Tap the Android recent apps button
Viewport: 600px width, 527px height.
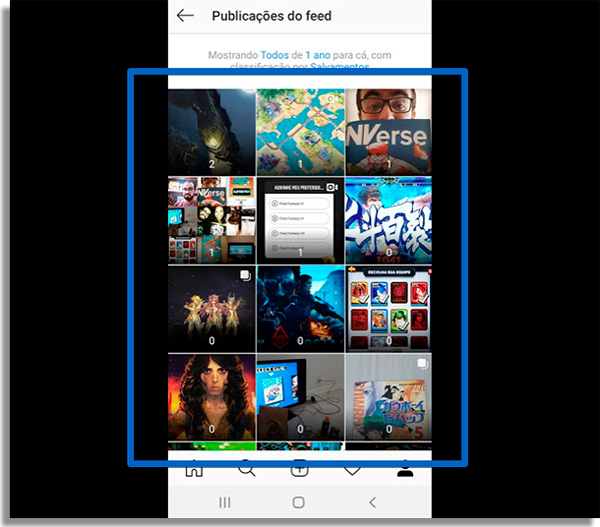click(225, 502)
